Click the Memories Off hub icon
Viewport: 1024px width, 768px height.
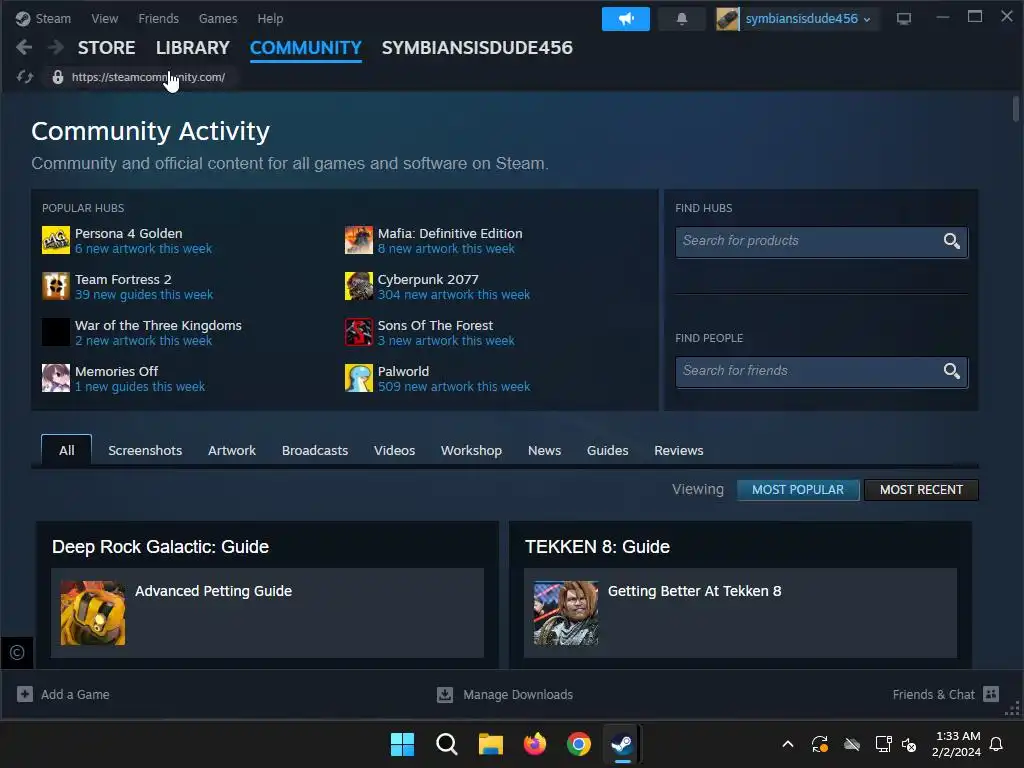click(56, 378)
